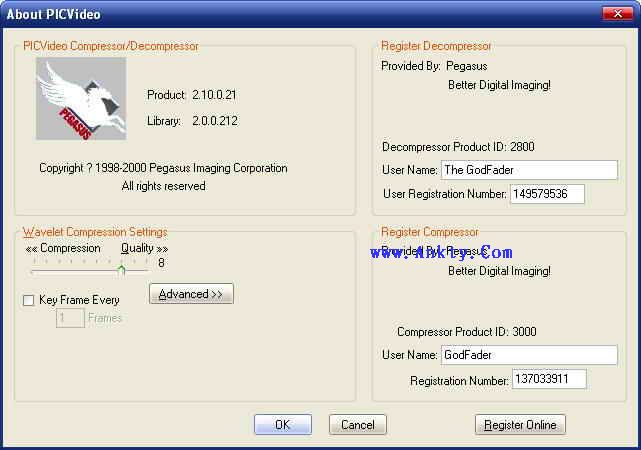
Task: Enable the Key Frame Every checkbox
Action: click(29, 300)
